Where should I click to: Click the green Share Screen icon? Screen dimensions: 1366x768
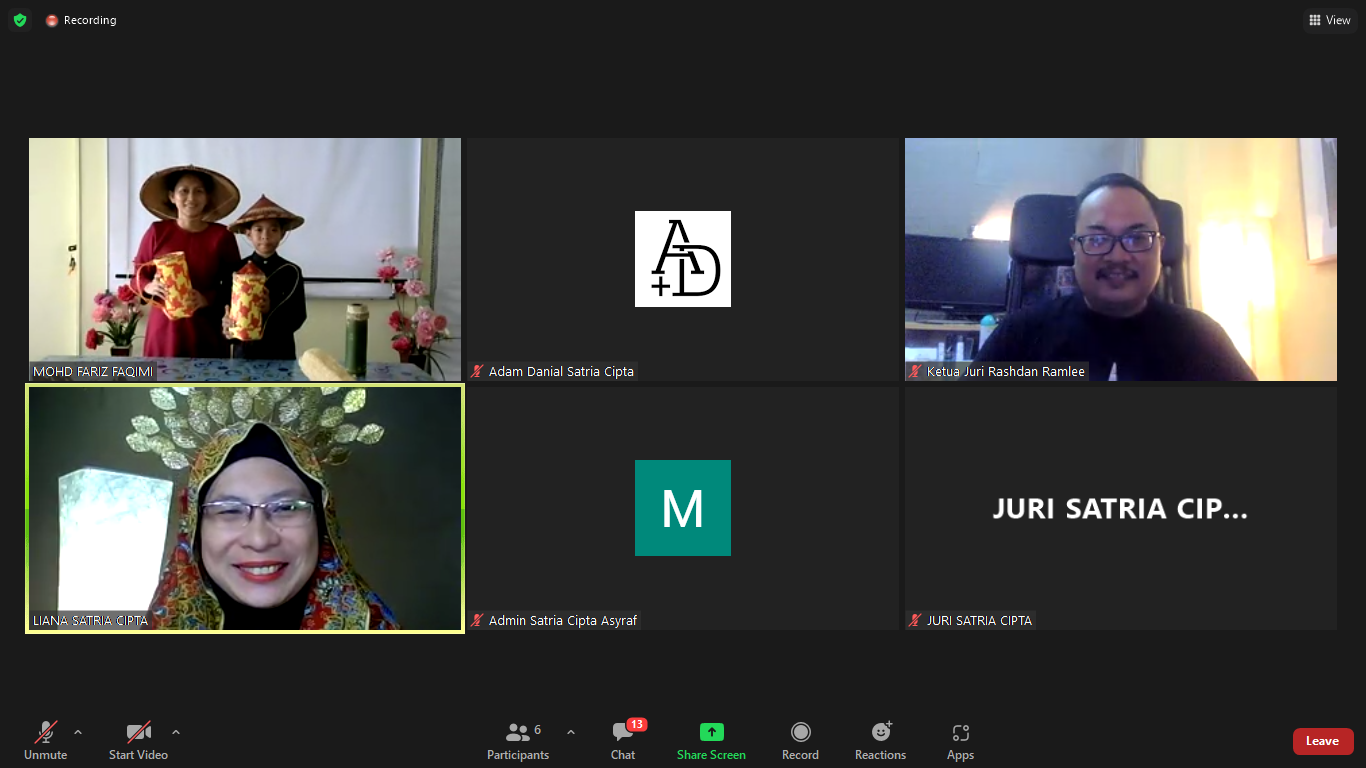coord(711,732)
